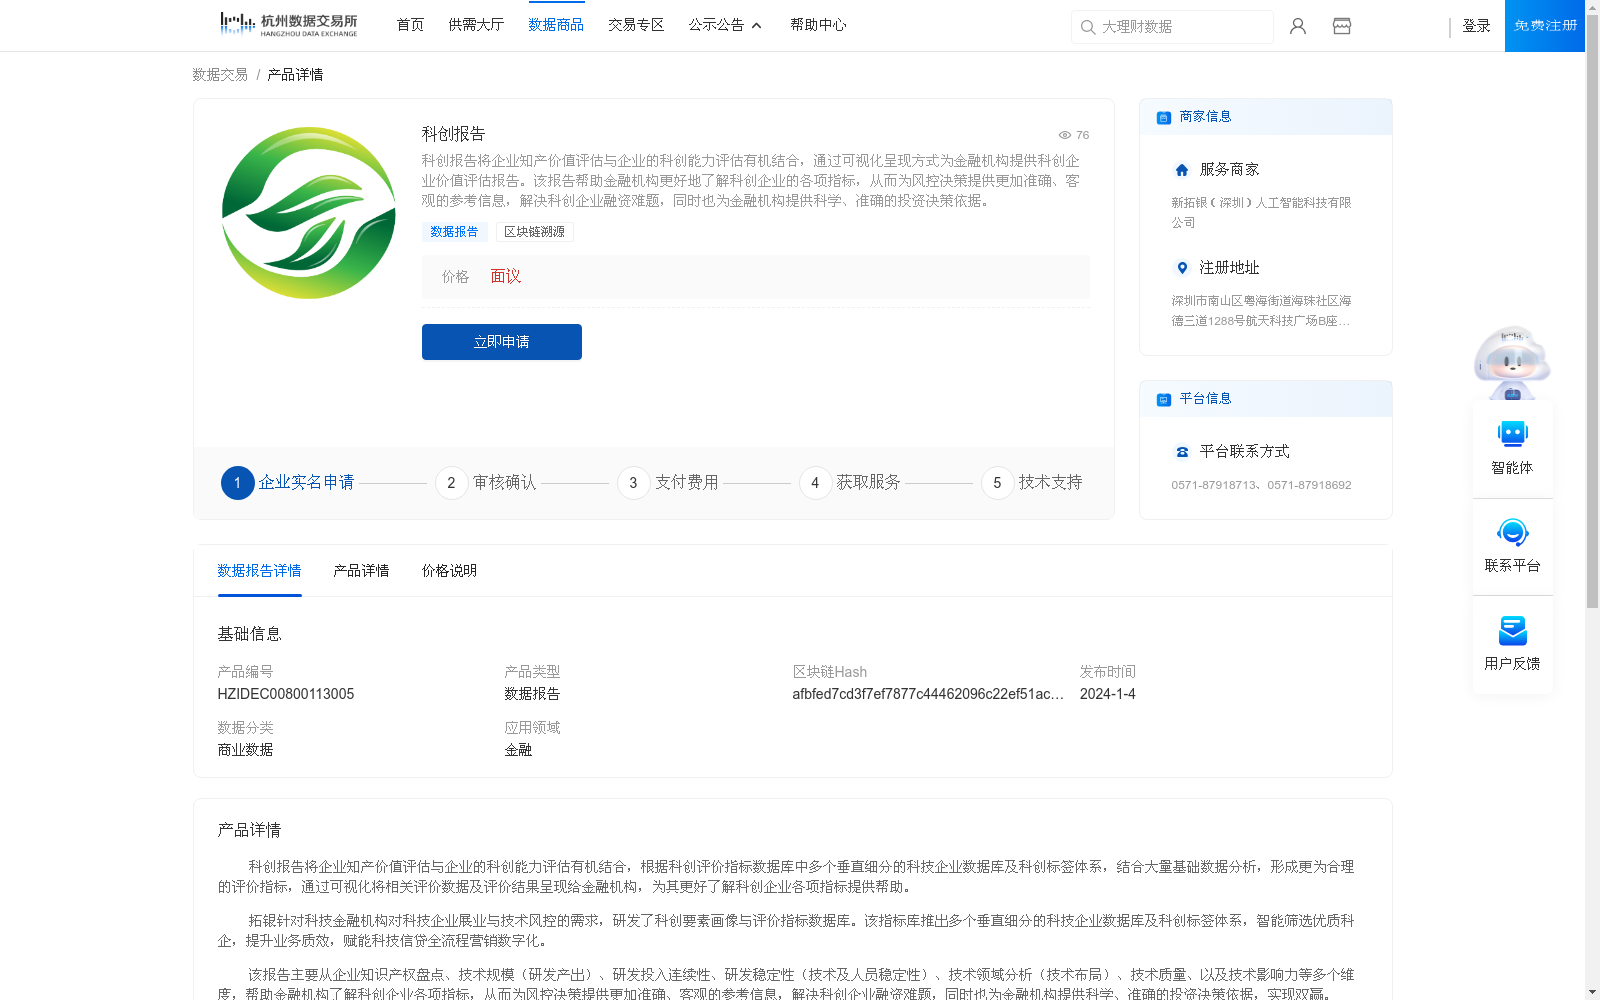Screen dimensions: 1600x1000
Task: Click the 服务商家 home icon
Action: pyautogui.click(x=1182, y=170)
